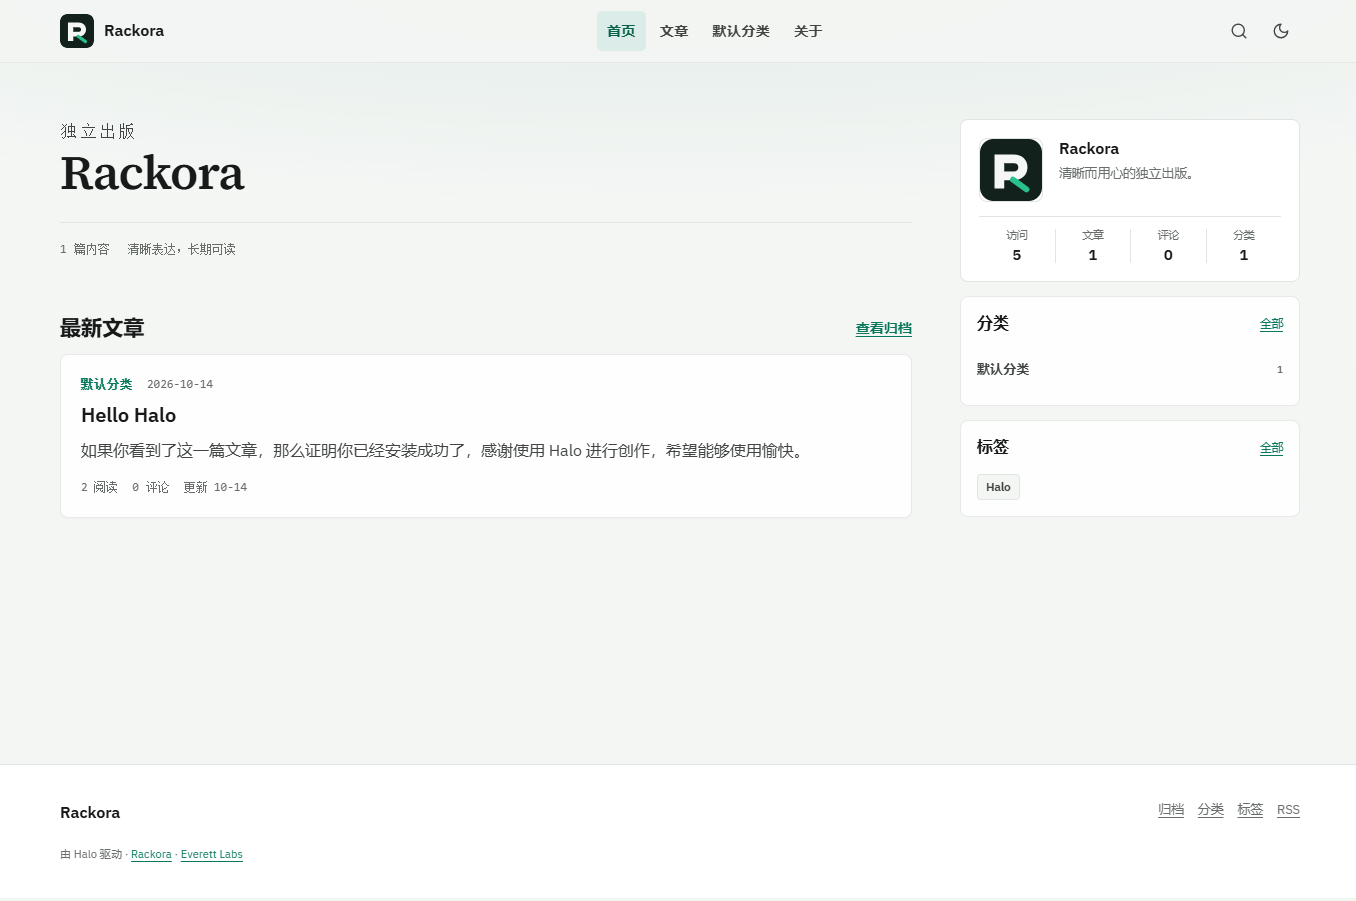The height and width of the screenshot is (901, 1356).
Task: Click the Halo tag chip
Action: click(x=998, y=487)
